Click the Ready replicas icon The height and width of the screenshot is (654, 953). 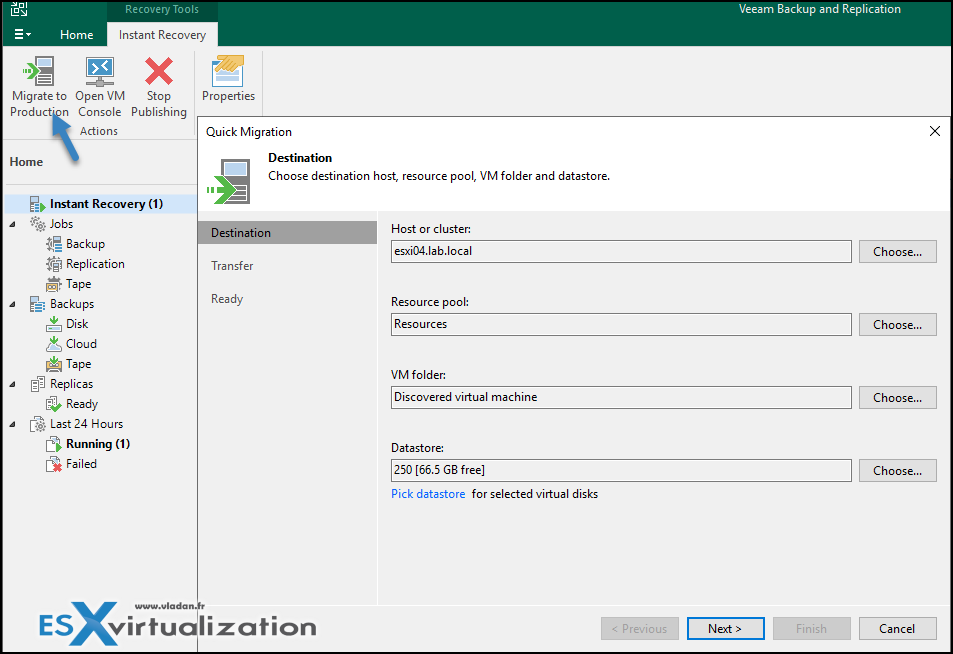(x=54, y=404)
